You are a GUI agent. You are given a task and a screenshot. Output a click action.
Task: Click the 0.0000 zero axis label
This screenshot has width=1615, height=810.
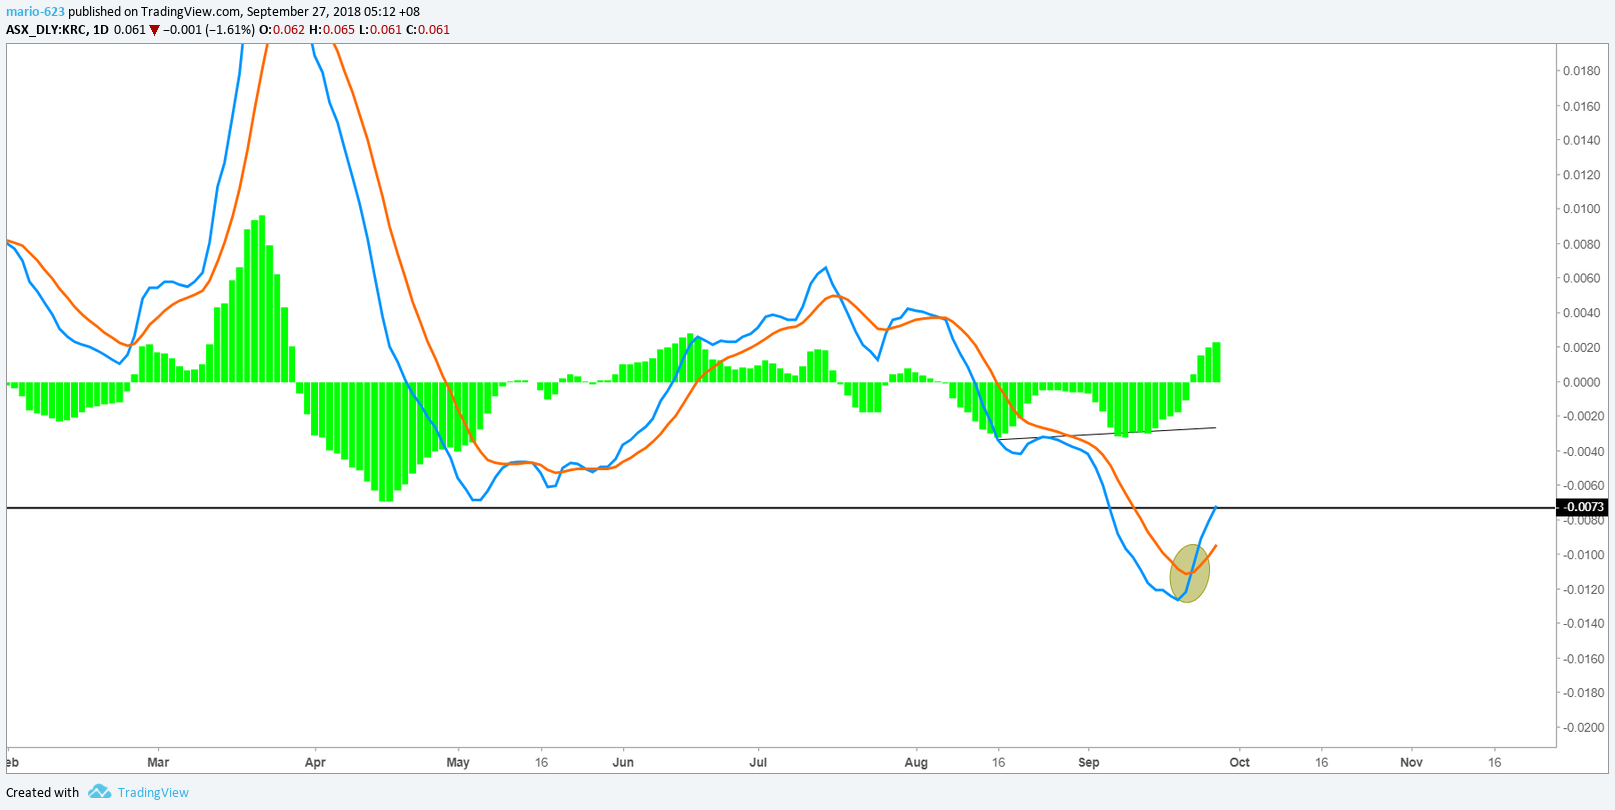1581,382
